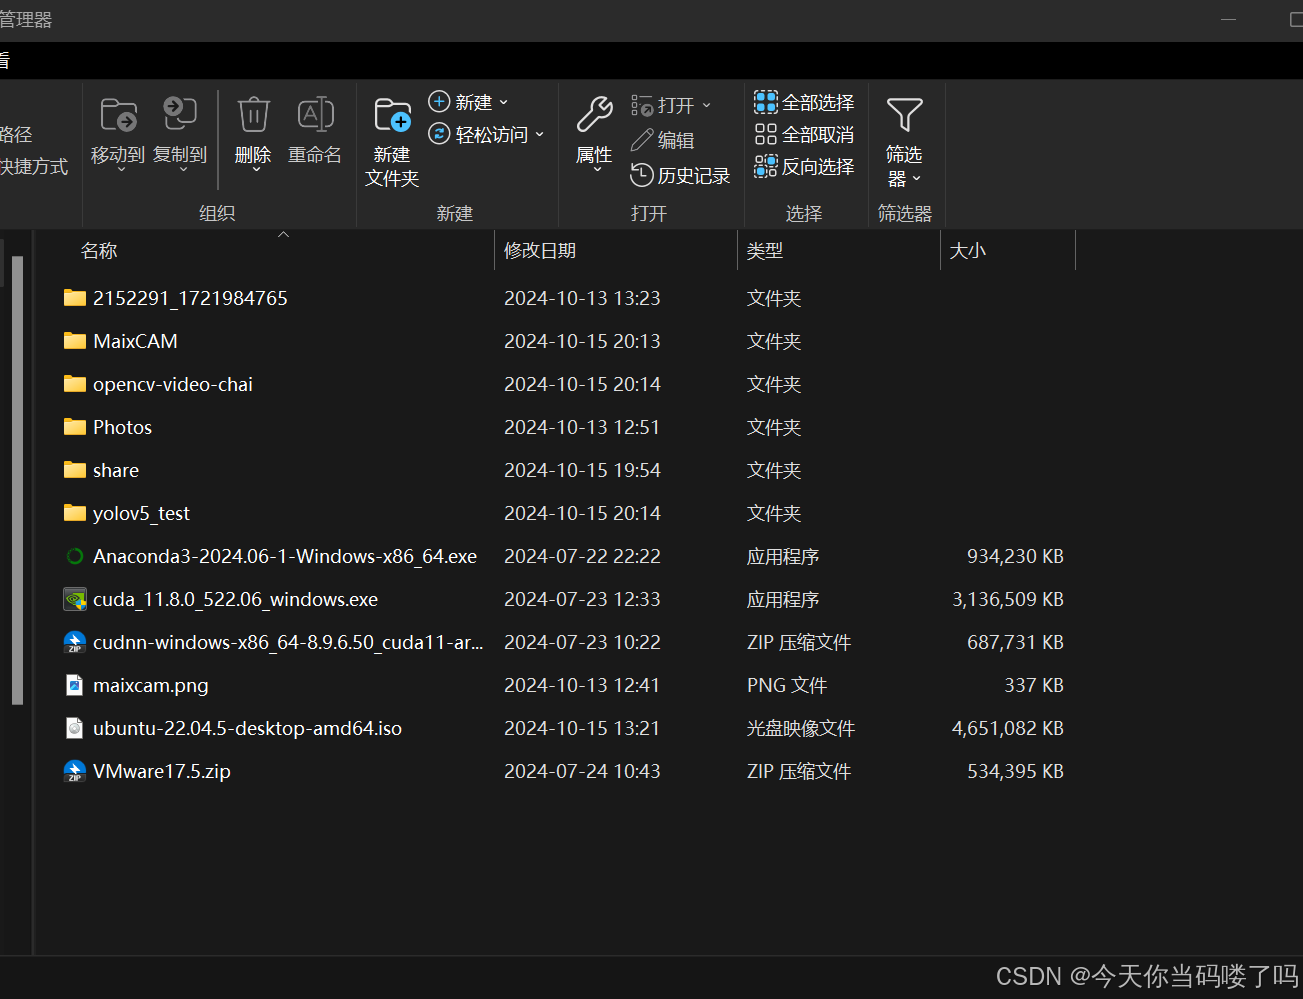Select the folder name MaixCAM
The height and width of the screenshot is (999, 1303).
coord(135,341)
